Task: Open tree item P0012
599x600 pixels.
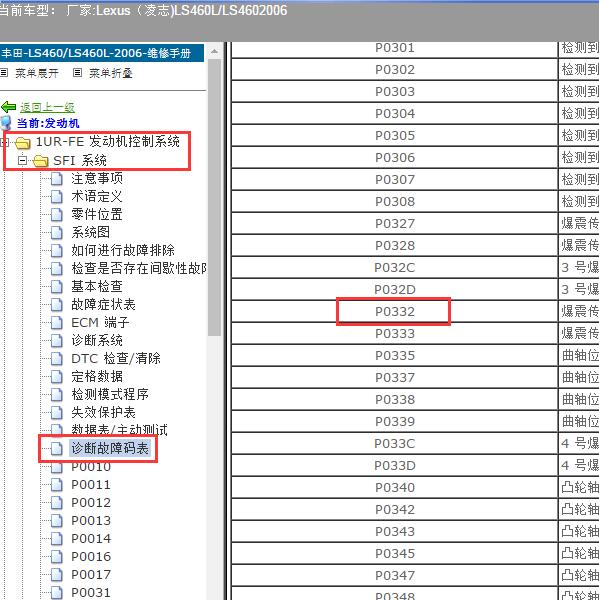Action: 91,502
